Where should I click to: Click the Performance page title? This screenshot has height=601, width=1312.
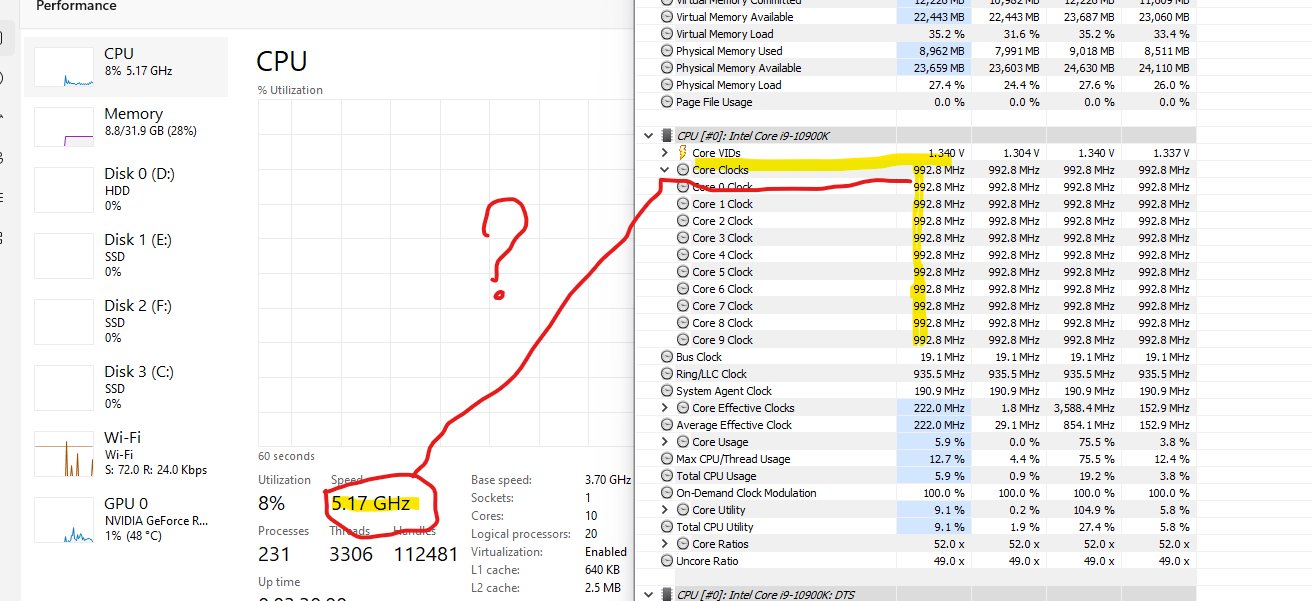76,6
